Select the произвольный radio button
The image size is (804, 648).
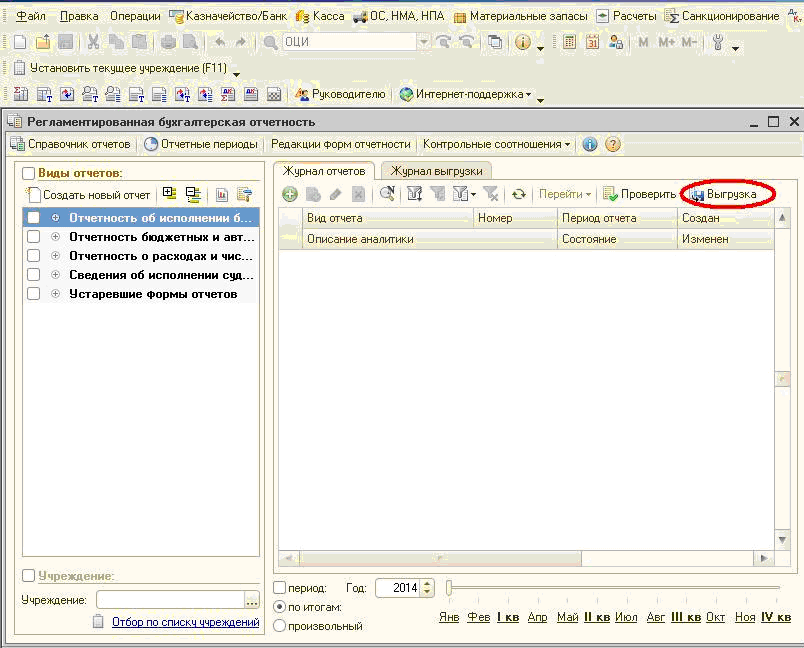279,626
